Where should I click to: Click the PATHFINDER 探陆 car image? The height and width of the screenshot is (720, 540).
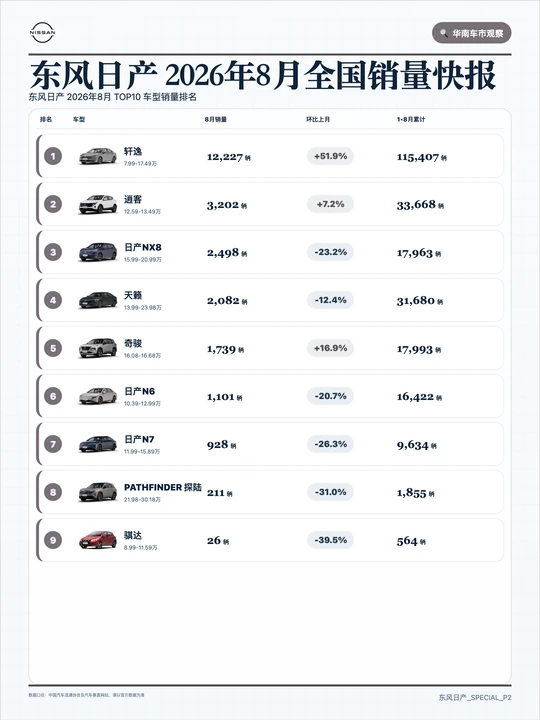[x=98, y=492]
